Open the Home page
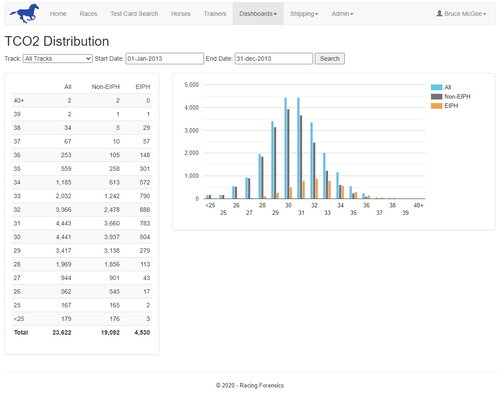The width and height of the screenshot is (500, 398). point(58,14)
